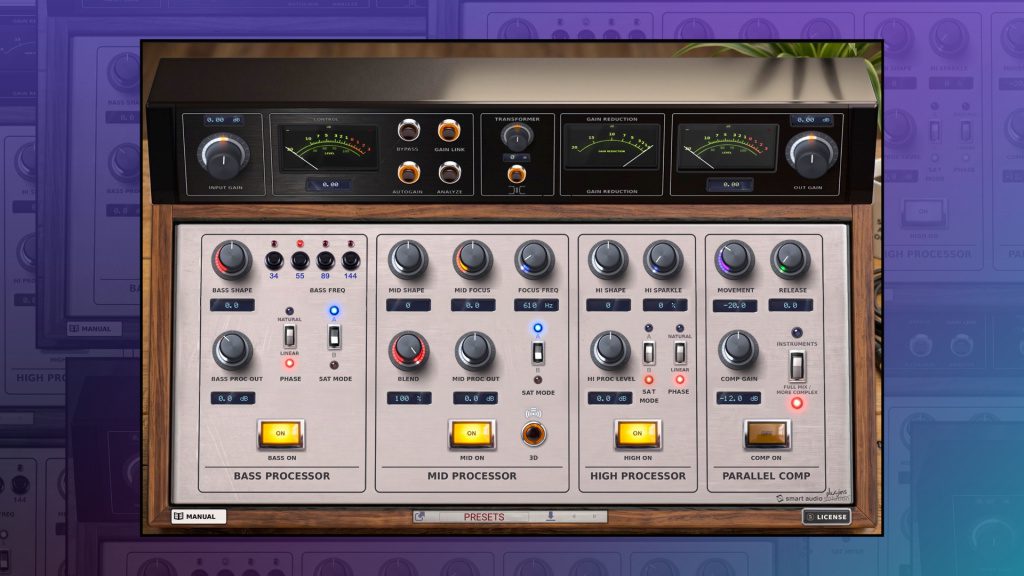Click the Blend 100 % value field
1024x576 pixels.
pos(409,398)
